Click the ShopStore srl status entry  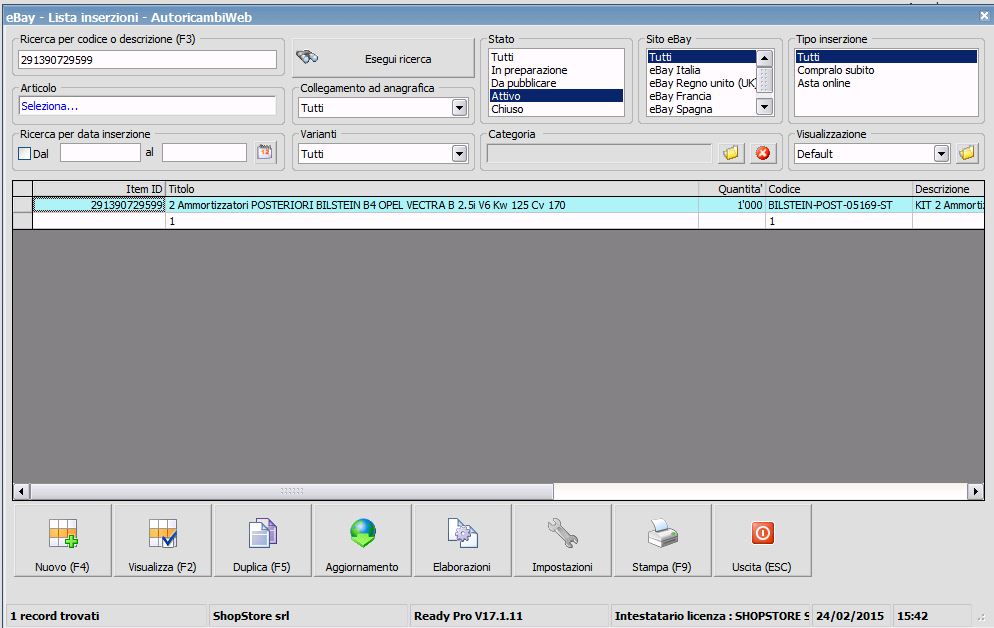click(x=251, y=616)
